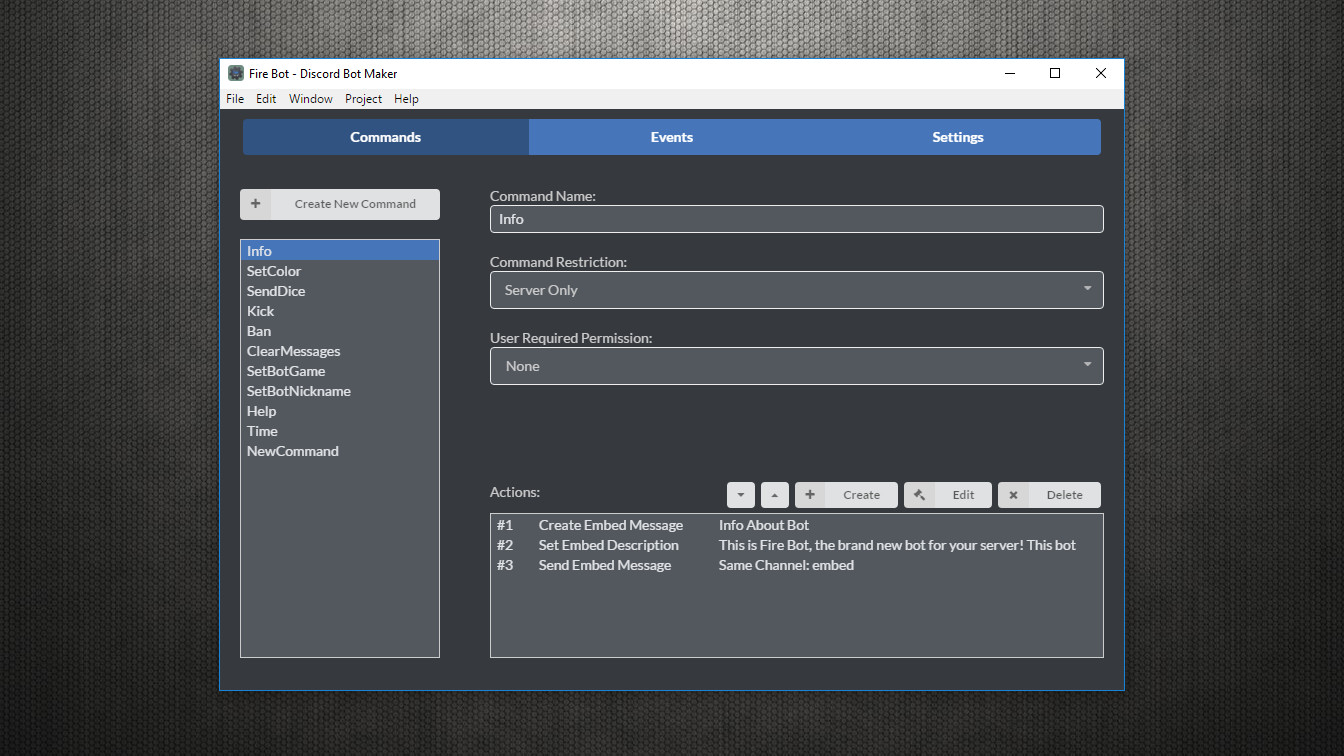Image resolution: width=1344 pixels, height=756 pixels.
Task: Switch to the Events tab
Action: [x=671, y=137]
